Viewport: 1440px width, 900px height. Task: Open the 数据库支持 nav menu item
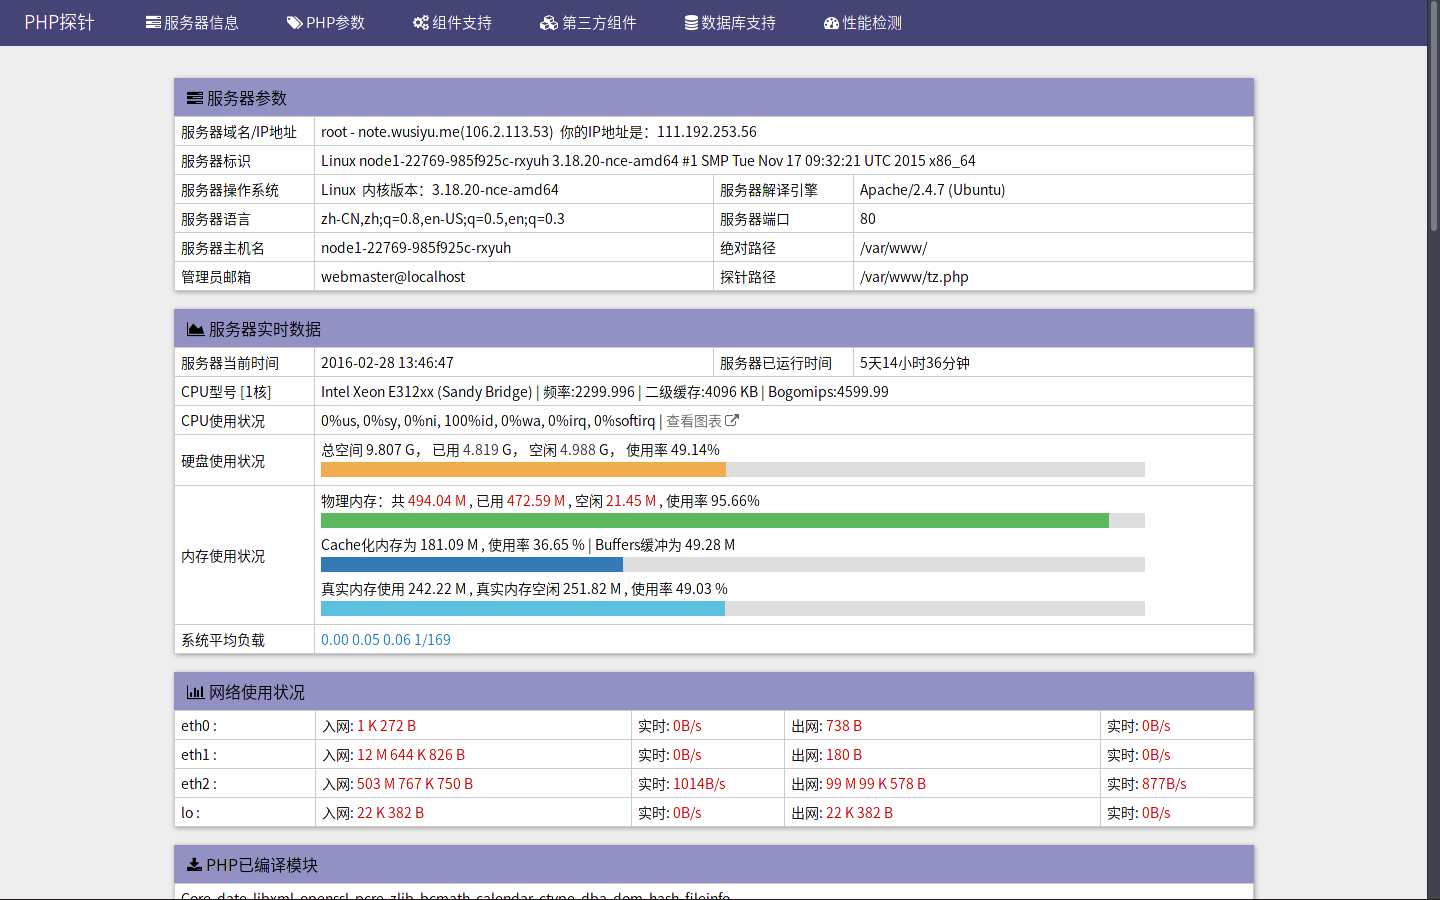[730, 23]
